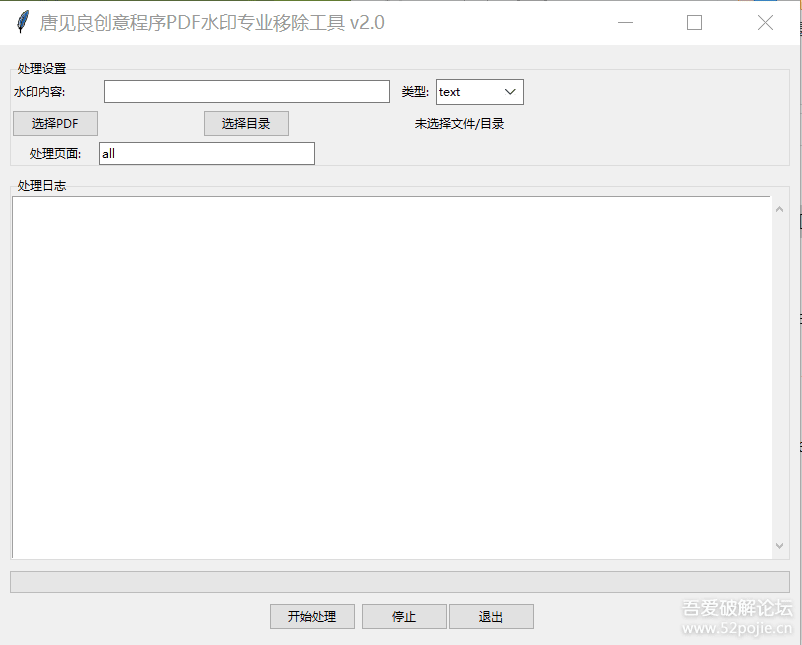Click the log scrollbar down arrow
This screenshot has width=802, height=645.
pyautogui.click(x=780, y=546)
